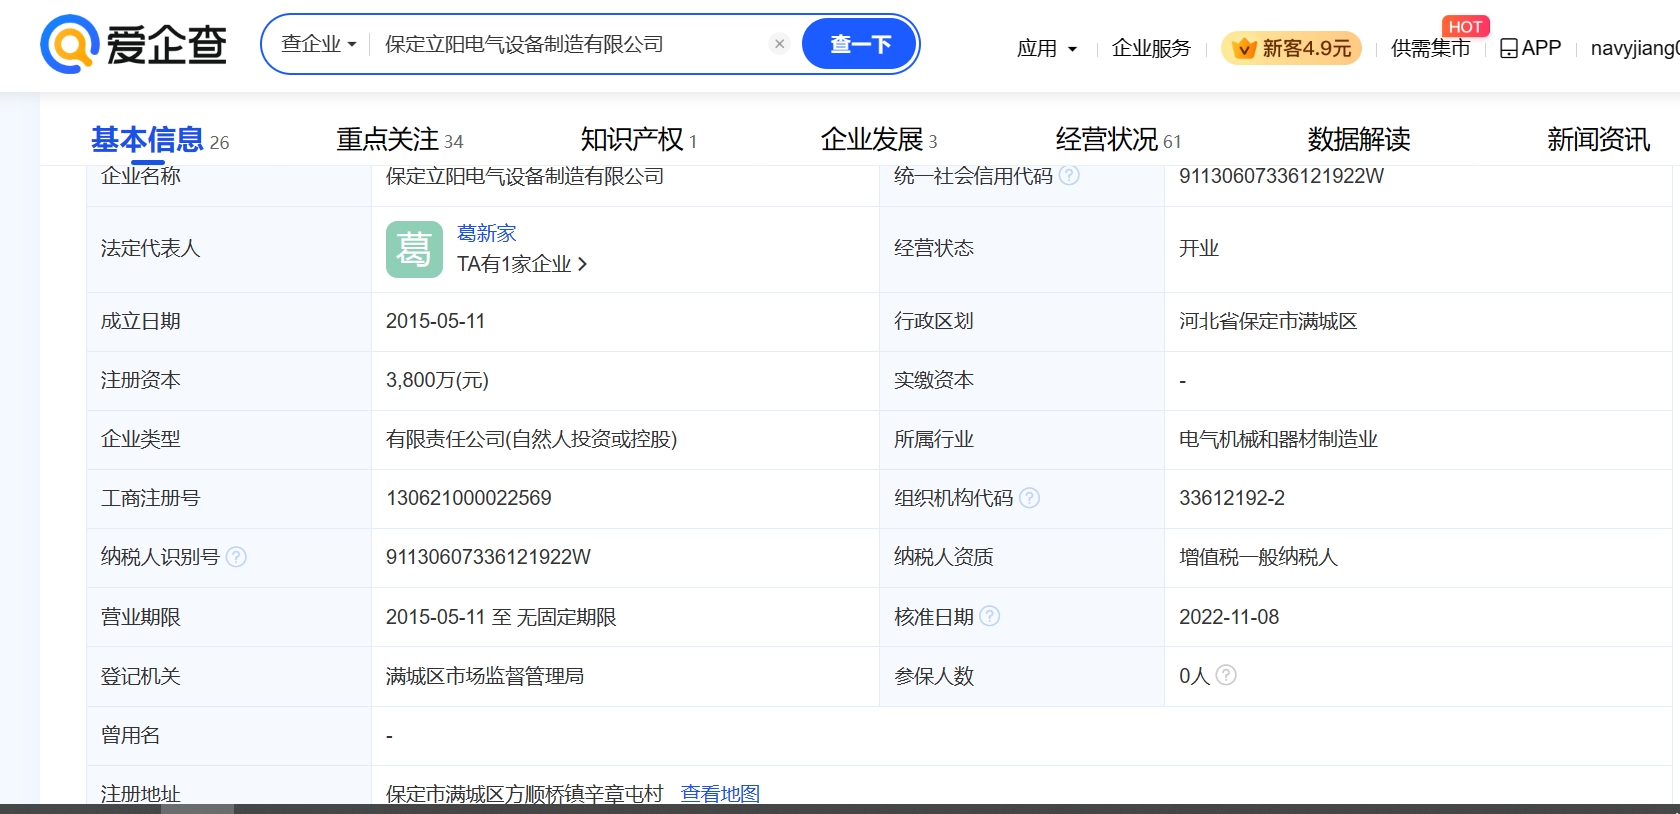
Task: Select the company type 有限责任公司(自然人投资或控股)
Action: coord(531,439)
